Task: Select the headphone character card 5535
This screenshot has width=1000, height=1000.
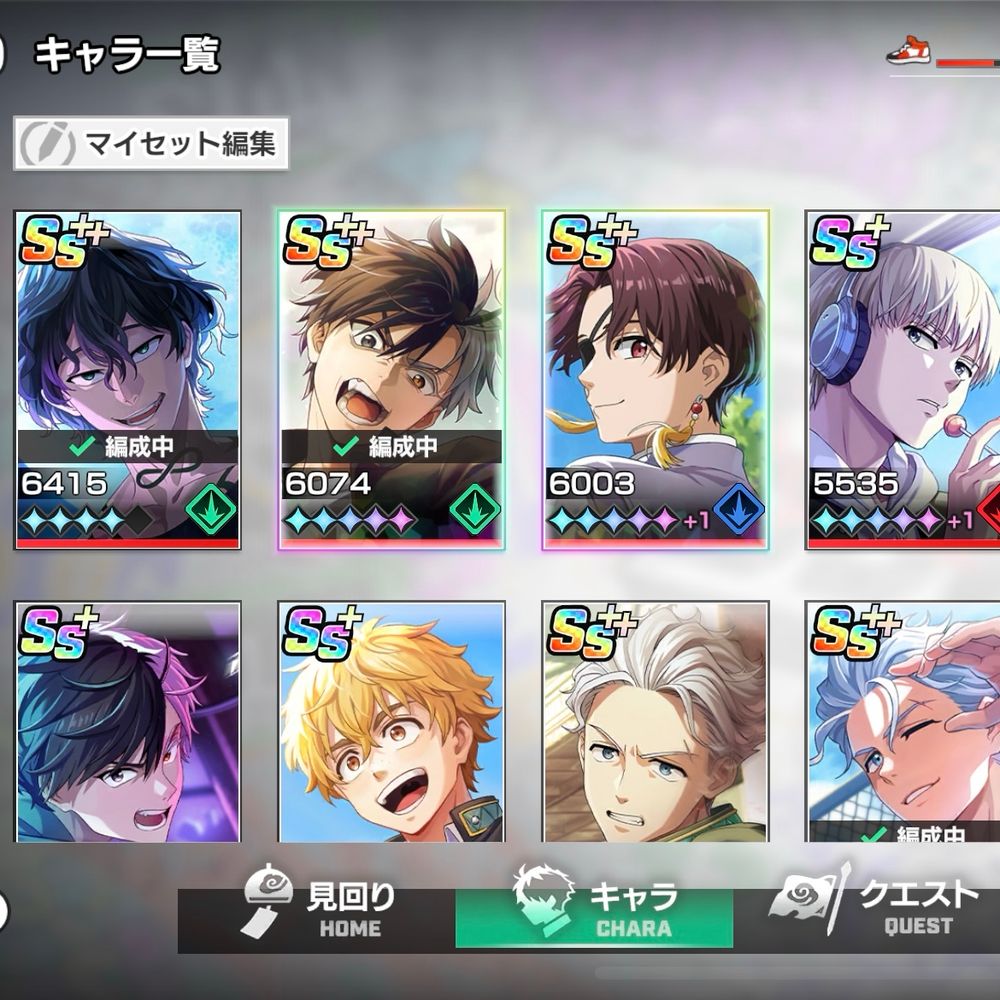Action: (902, 379)
